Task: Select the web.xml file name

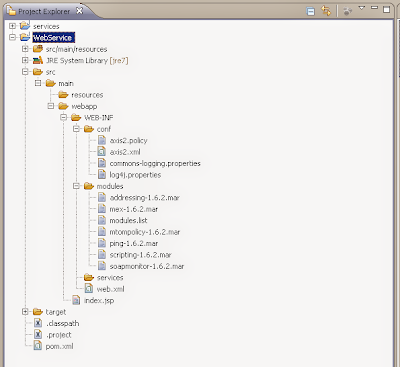Action: pos(110,289)
